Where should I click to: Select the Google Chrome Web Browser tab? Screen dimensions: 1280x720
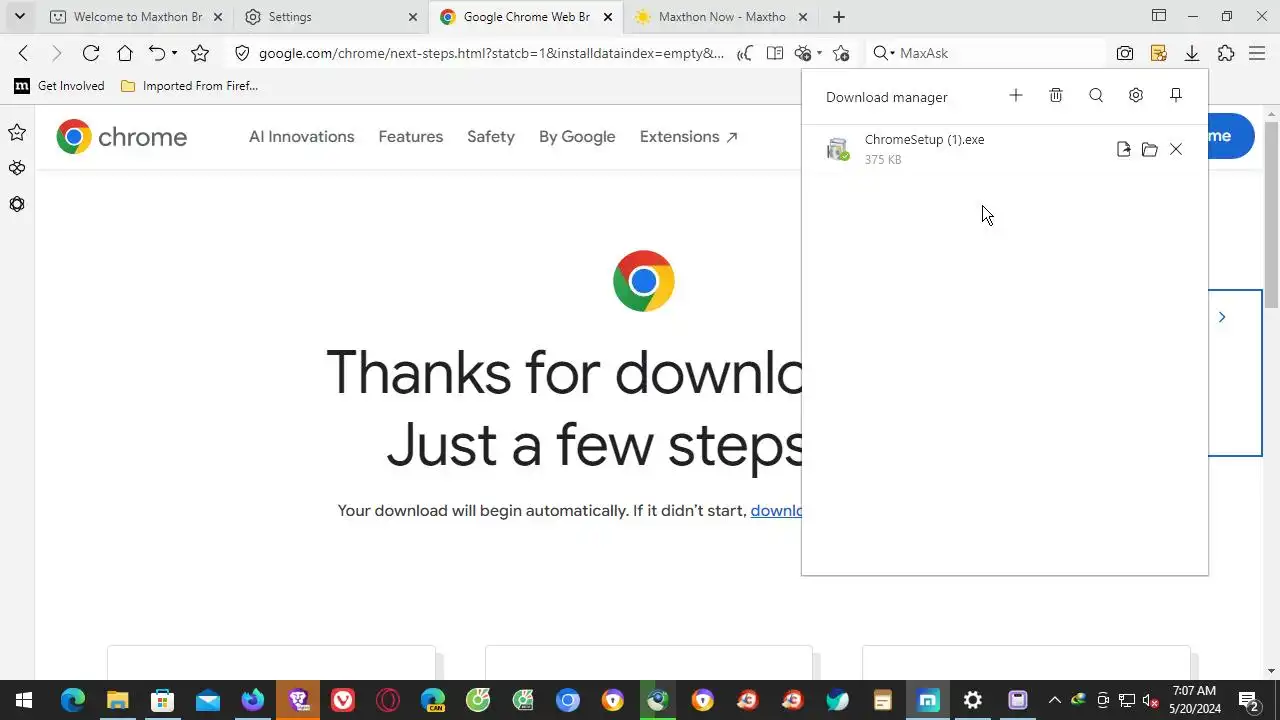point(527,17)
